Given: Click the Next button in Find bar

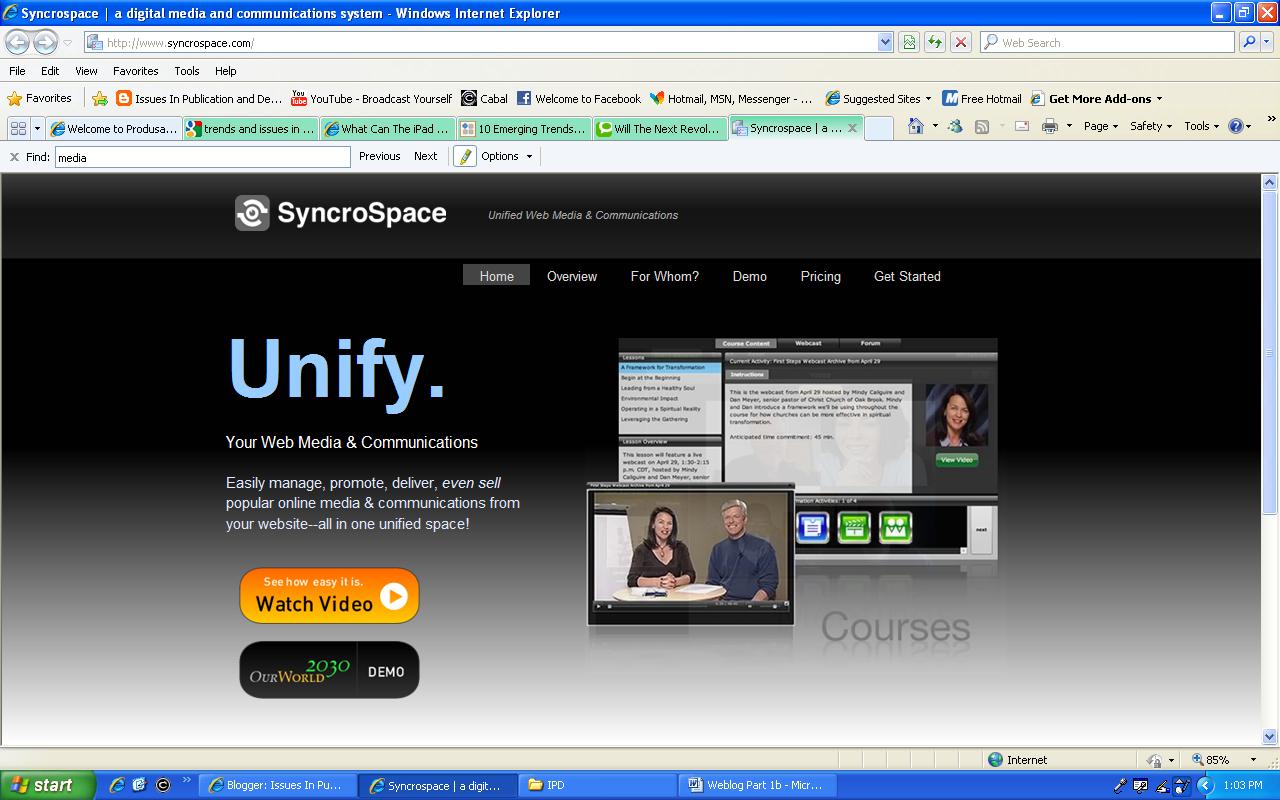Looking at the screenshot, I should click(x=426, y=156).
